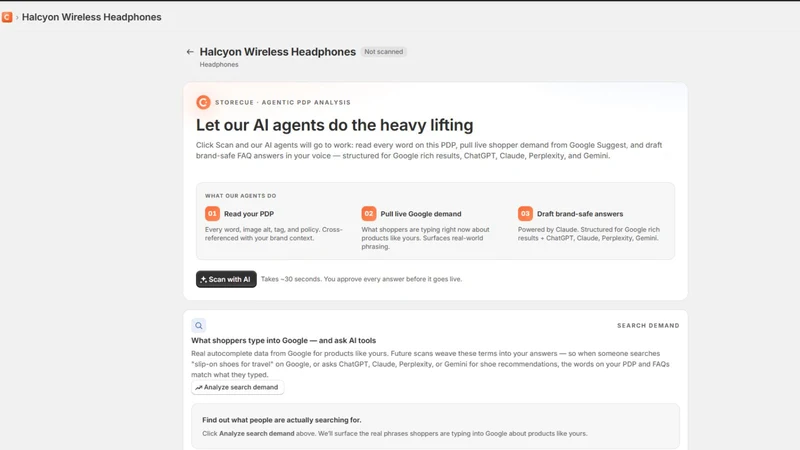
Task: Click the page heading Halcyon Wireless Headphones
Action: 278,52
